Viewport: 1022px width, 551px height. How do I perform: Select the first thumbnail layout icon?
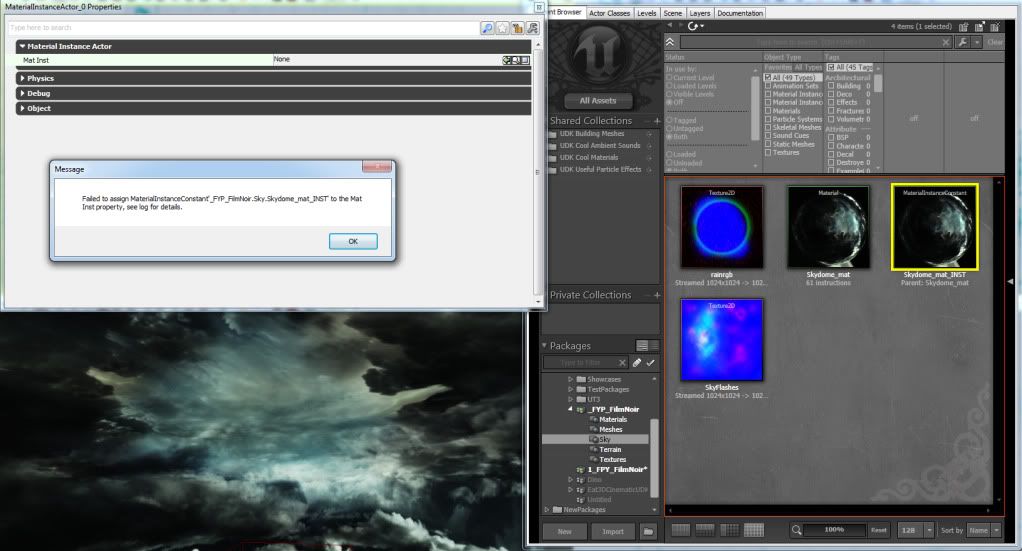680,530
